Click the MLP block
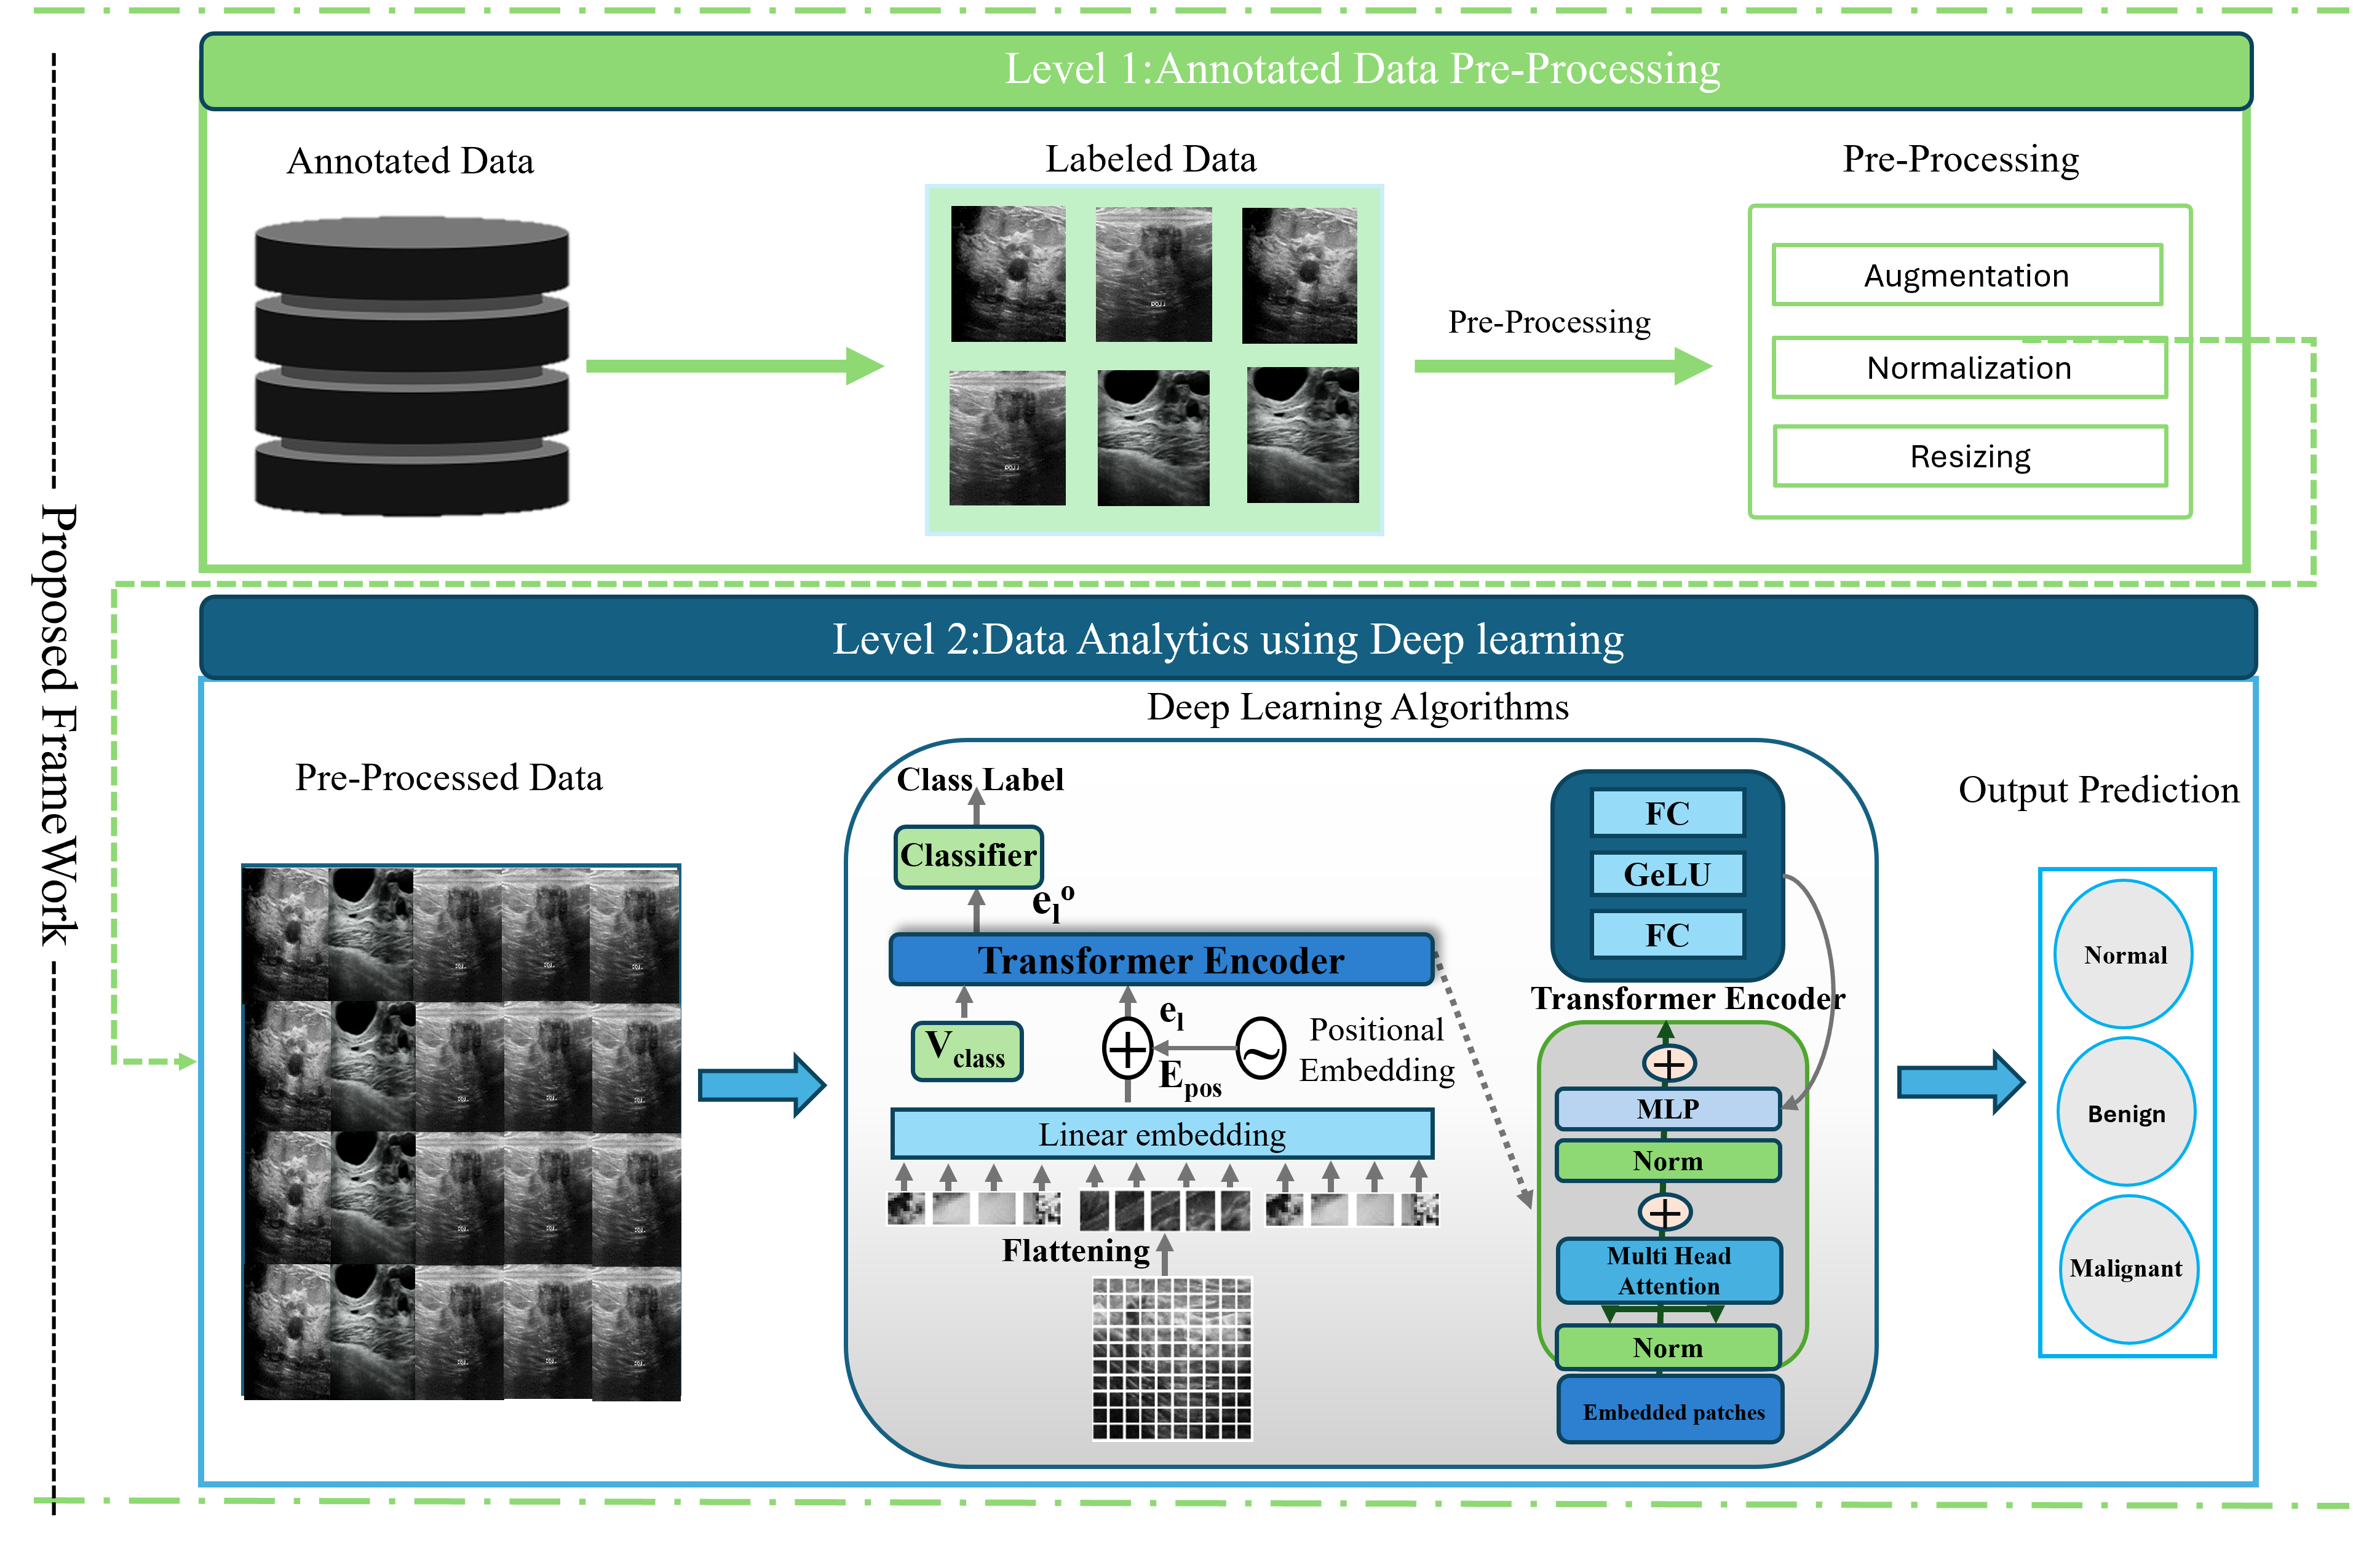The width and height of the screenshot is (2353, 1568). click(x=1667, y=1109)
